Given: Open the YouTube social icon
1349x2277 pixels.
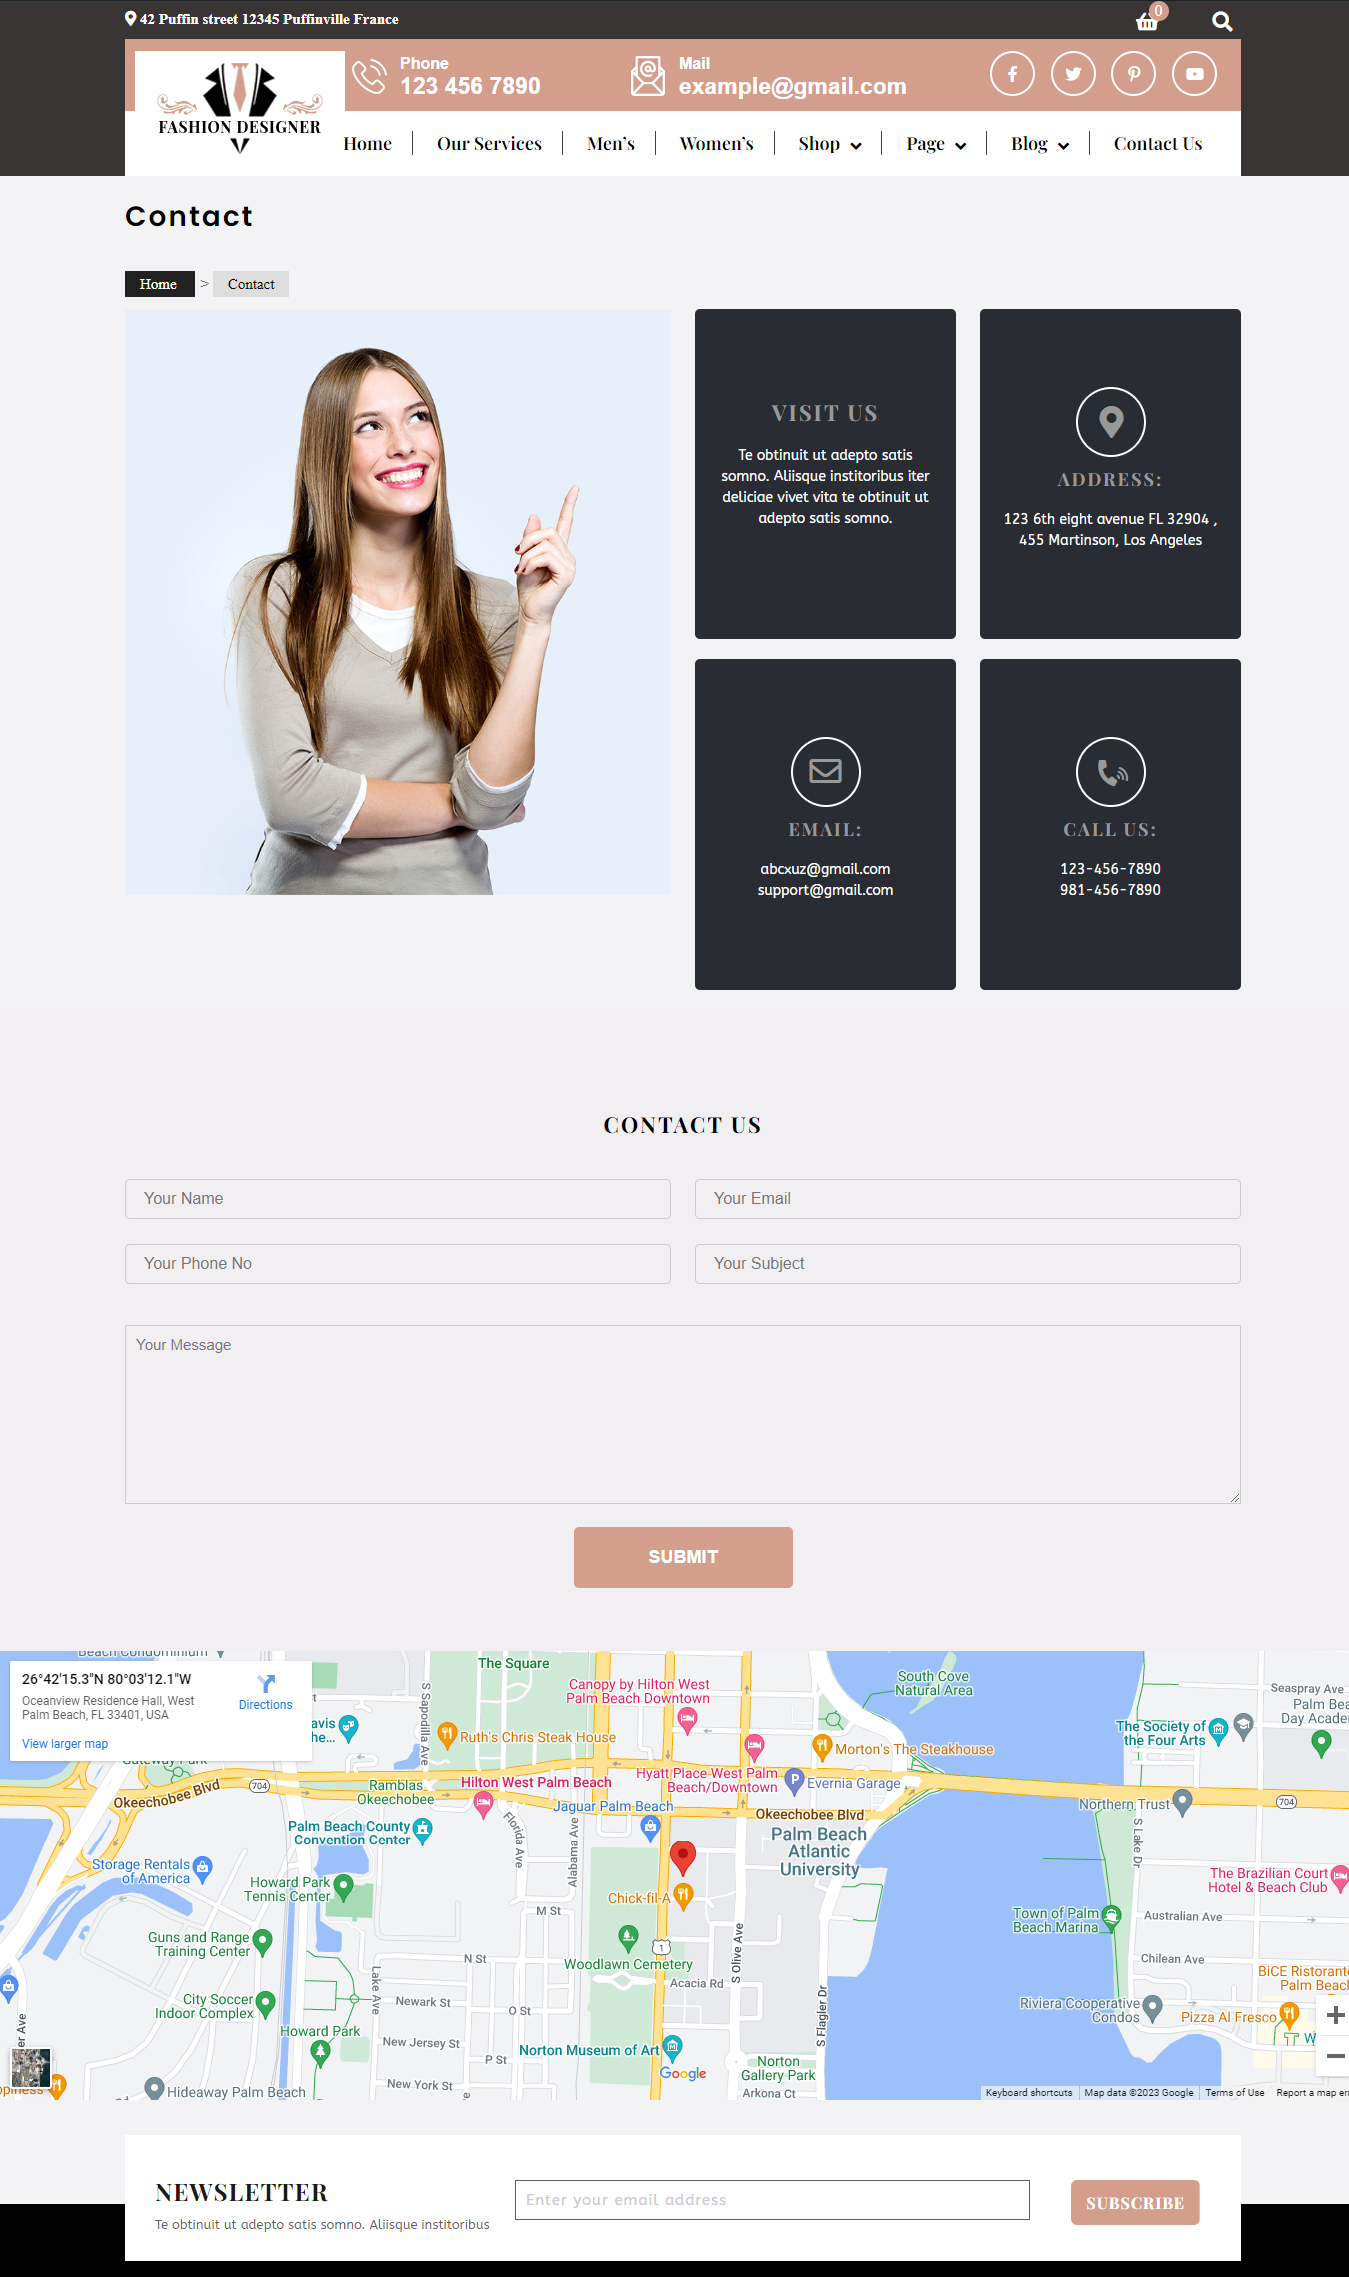Looking at the screenshot, I should click(x=1194, y=74).
